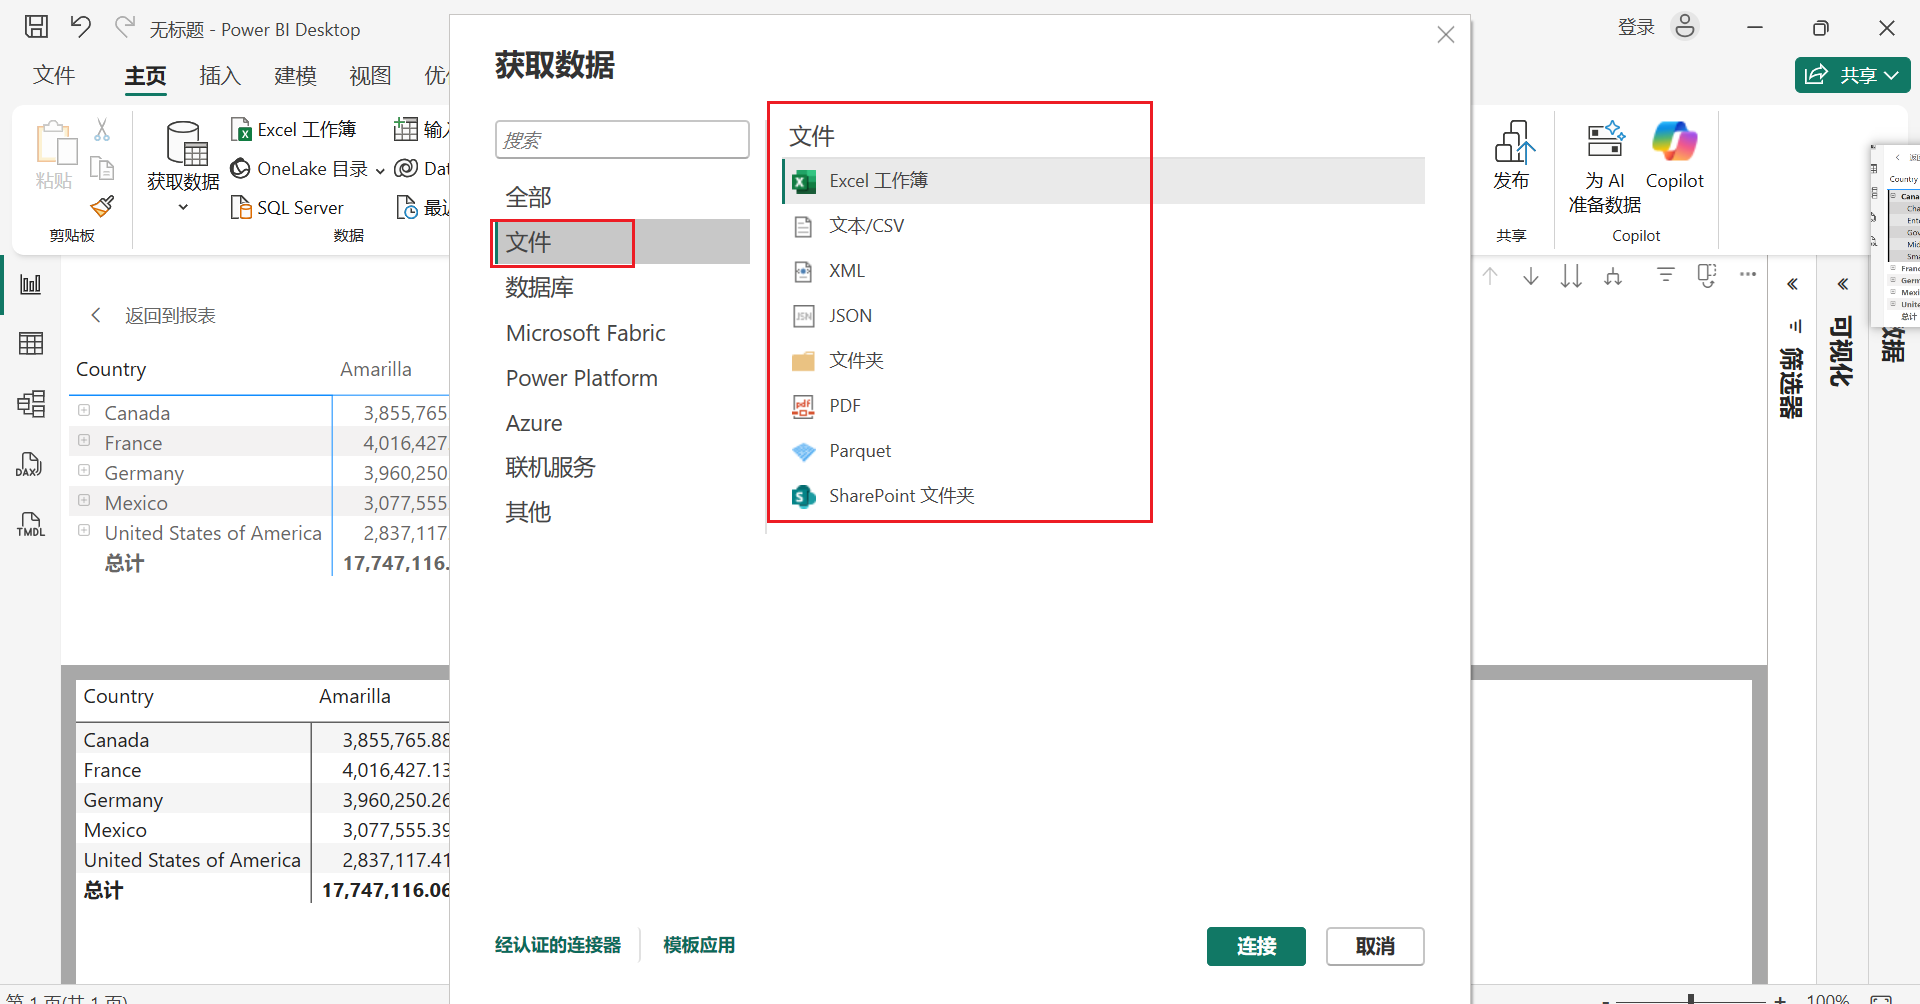Select 文本/CSV in the file source list
Viewport: 1920px width, 1004px height.
[1104, 226]
